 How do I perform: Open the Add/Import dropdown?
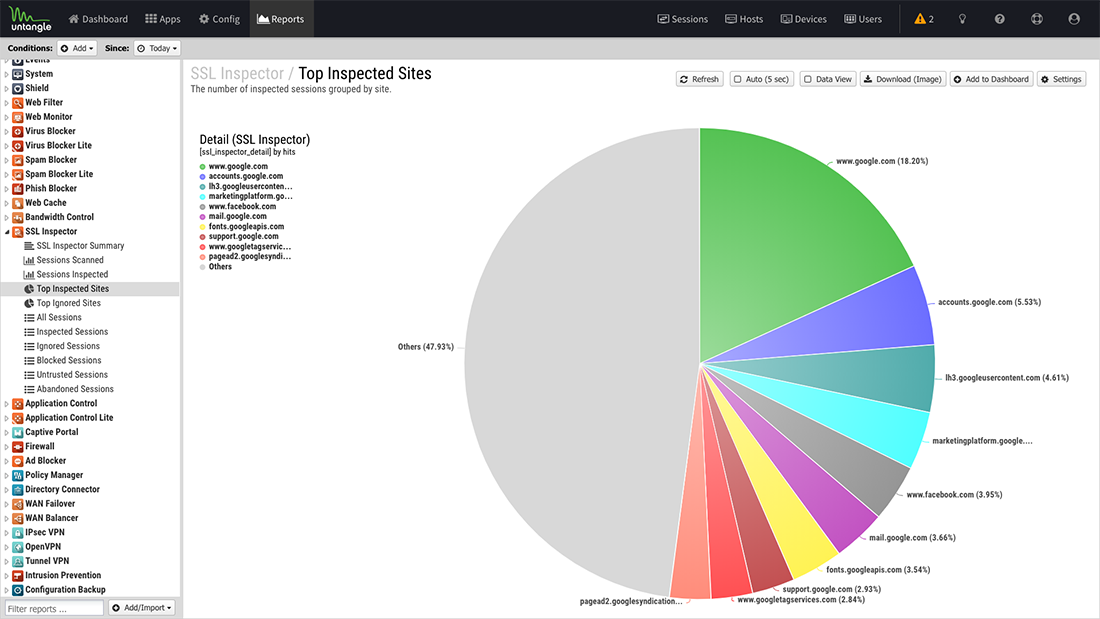pyautogui.click(x=142, y=608)
